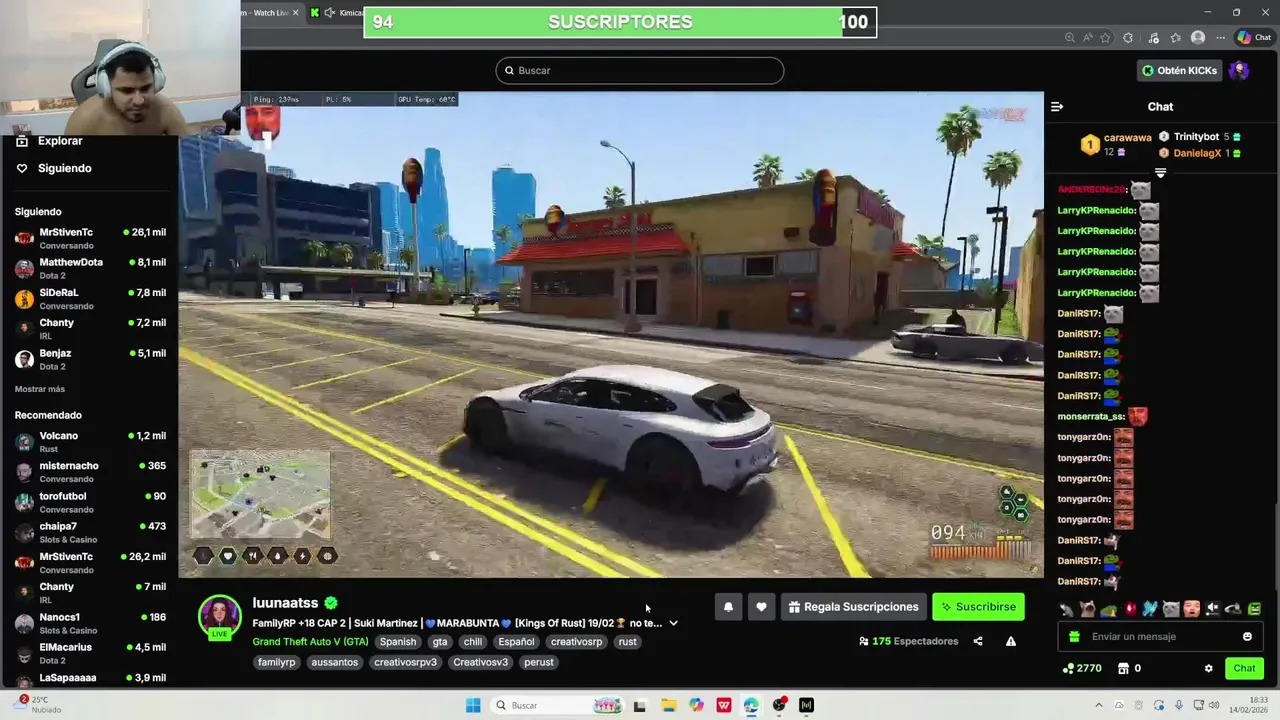The width and height of the screenshot is (1280, 720).
Task: Click the Obtén KICKs button
Action: 1180,70
